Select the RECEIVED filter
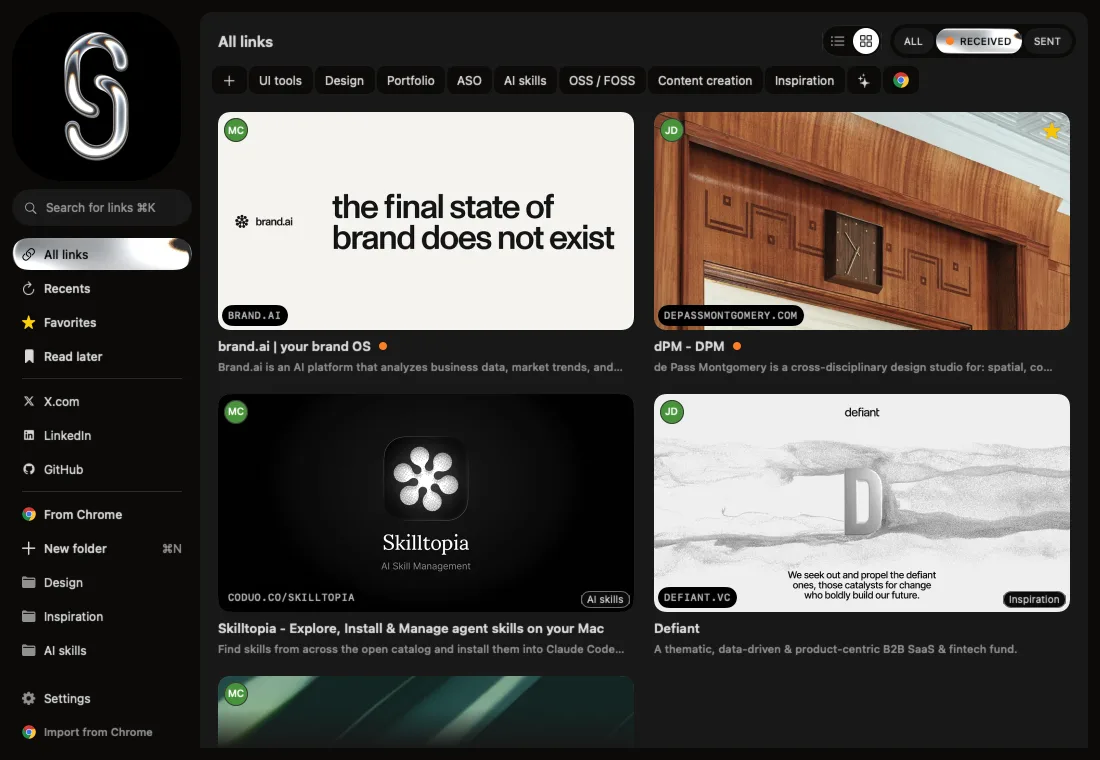 click(x=979, y=41)
